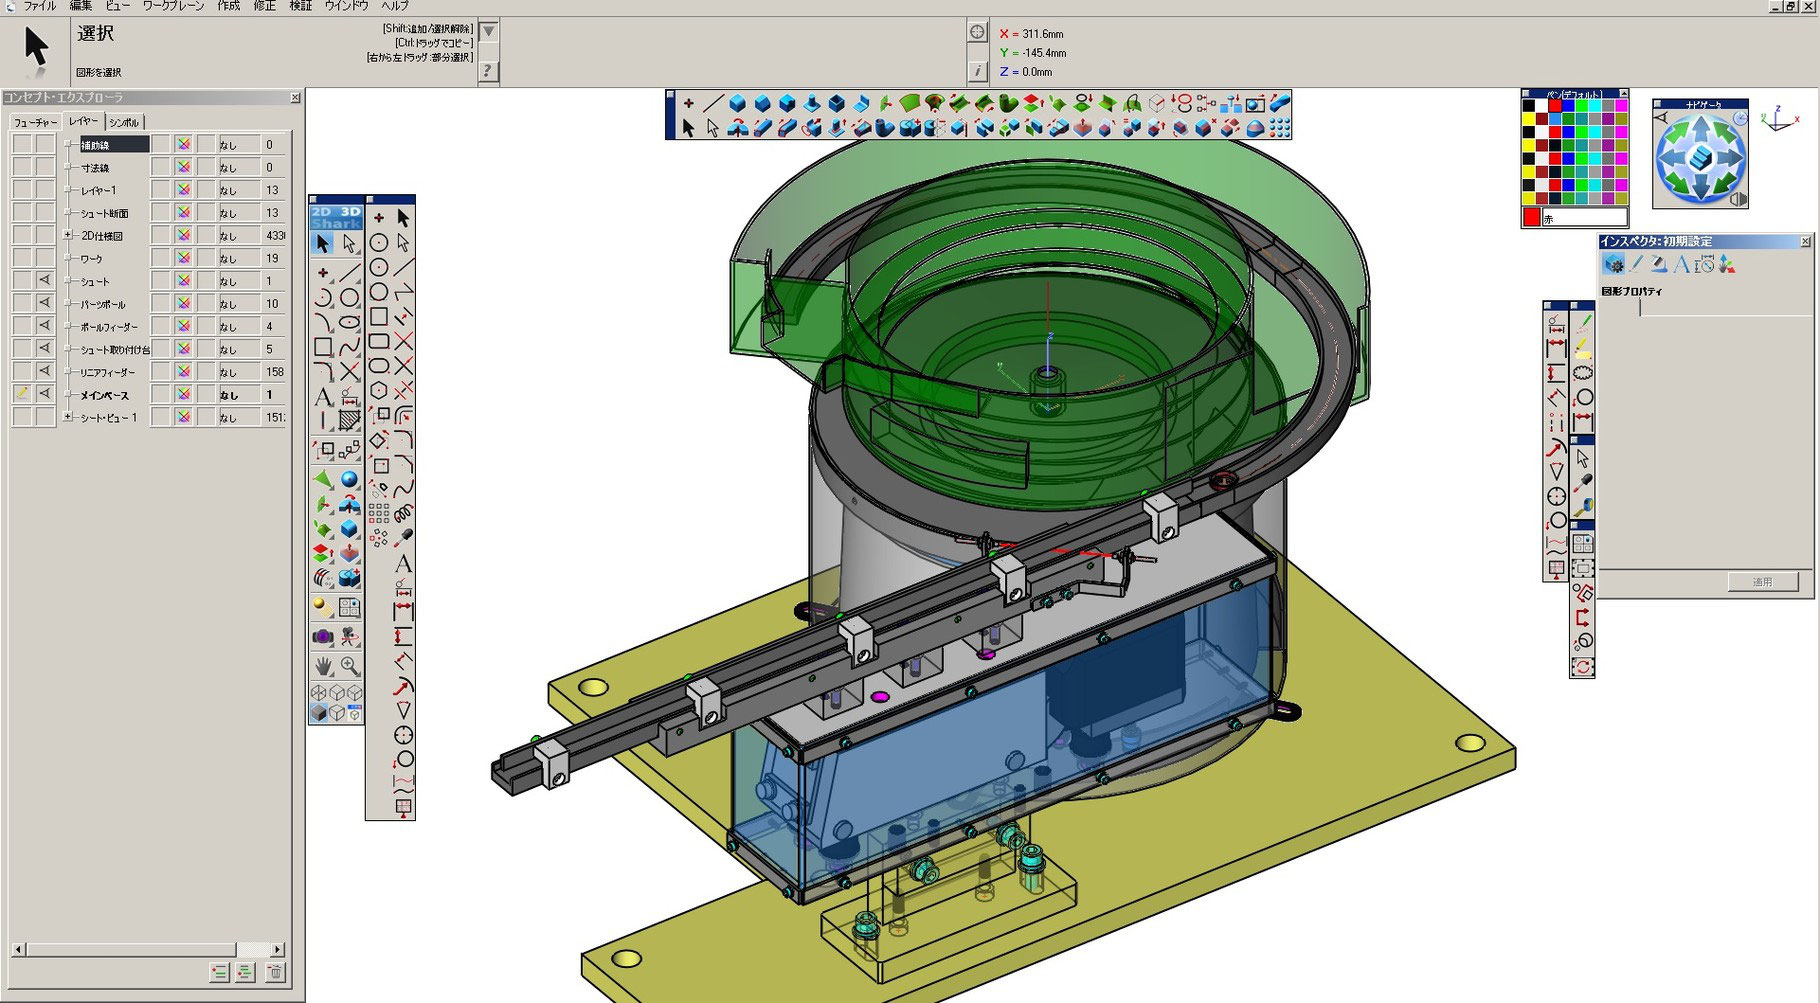This screenshot has width=1820, height=1003.
Task: Open the dropdown arrow beside selection hints
Action: coord(488,32)
